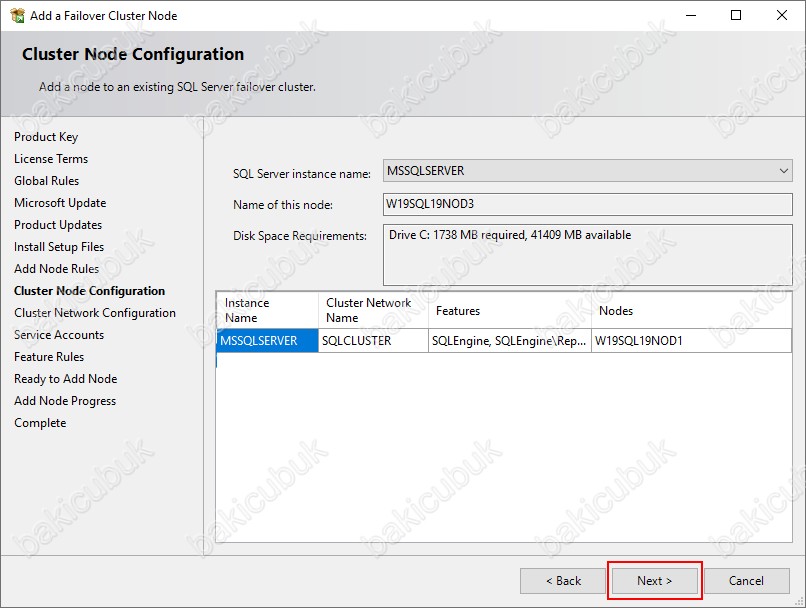Click the W19SQL19NOD1 nodes cell
The width and height of the screenshot is (806, 608).
pyautogui.click(x=691, y=341)
